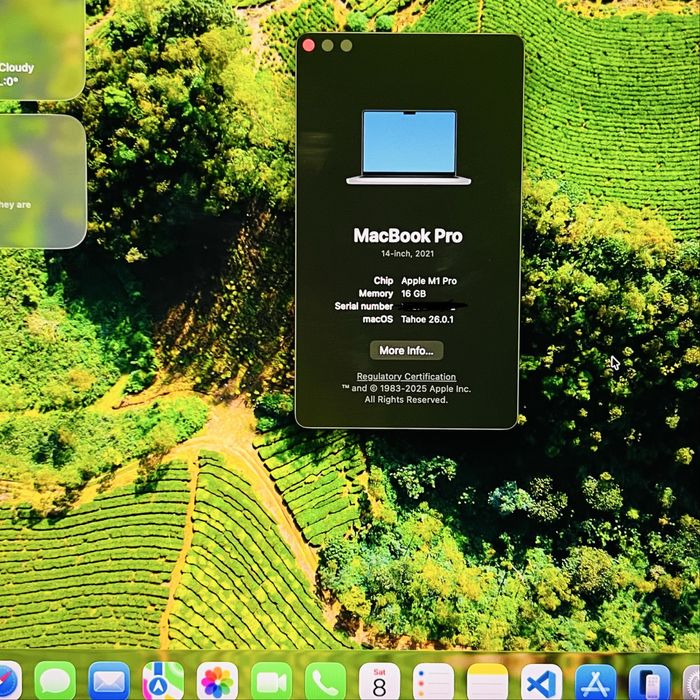Click the 'Serial number' label
This screenshot has height=700, width=700.
[364, 306]
